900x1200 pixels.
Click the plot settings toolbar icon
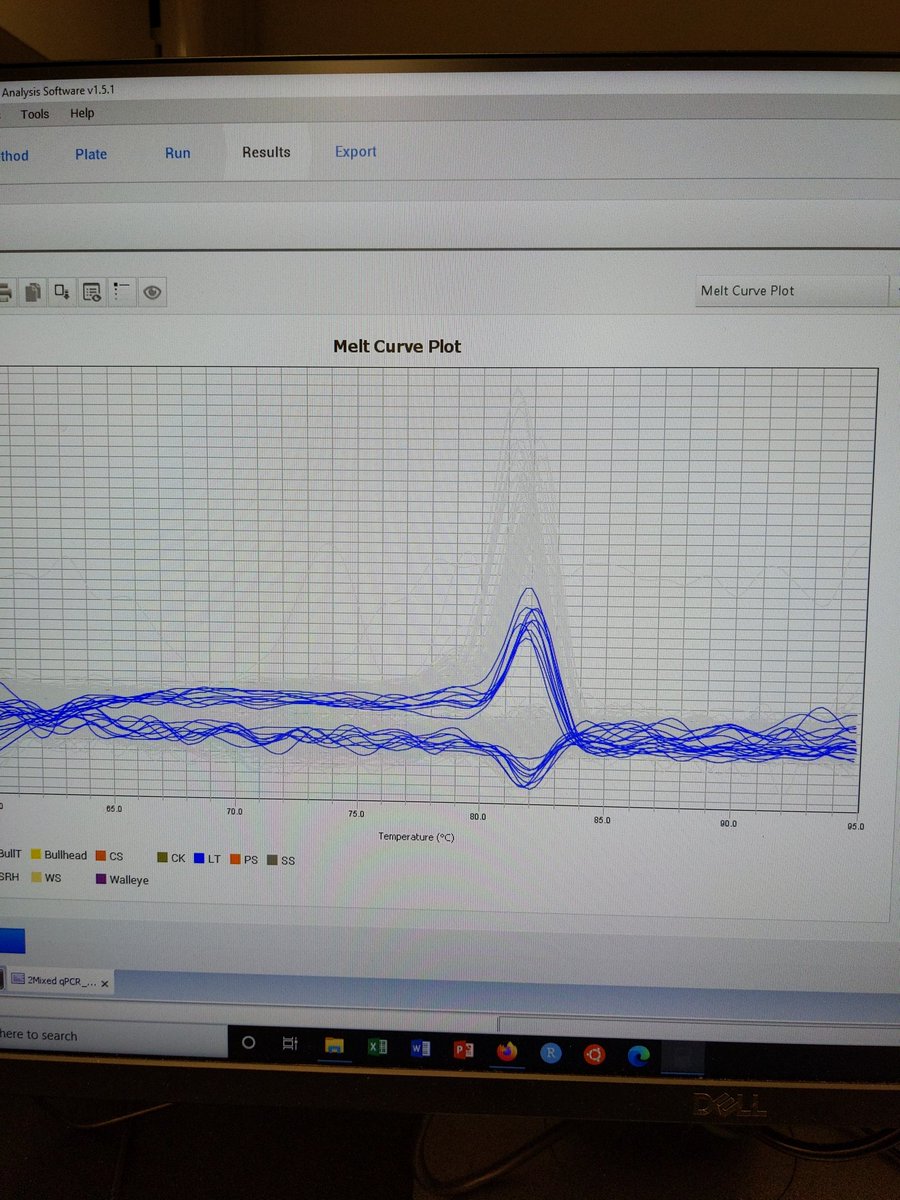[x=92, y=291]
